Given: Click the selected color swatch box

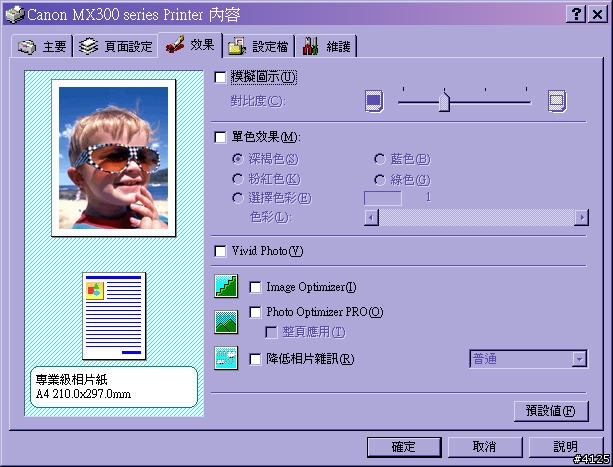Looking at the screenshot, I should pyautogui.click(x=382, y=198).
